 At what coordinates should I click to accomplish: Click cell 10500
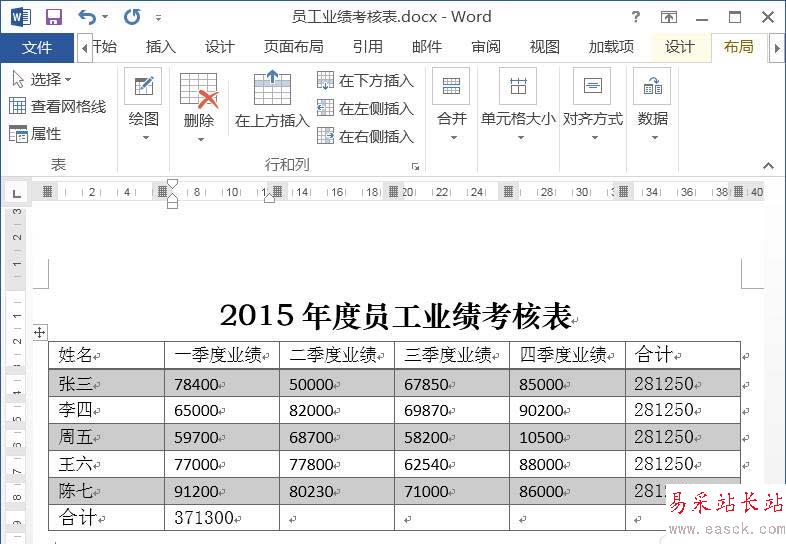tap(567, 437)
